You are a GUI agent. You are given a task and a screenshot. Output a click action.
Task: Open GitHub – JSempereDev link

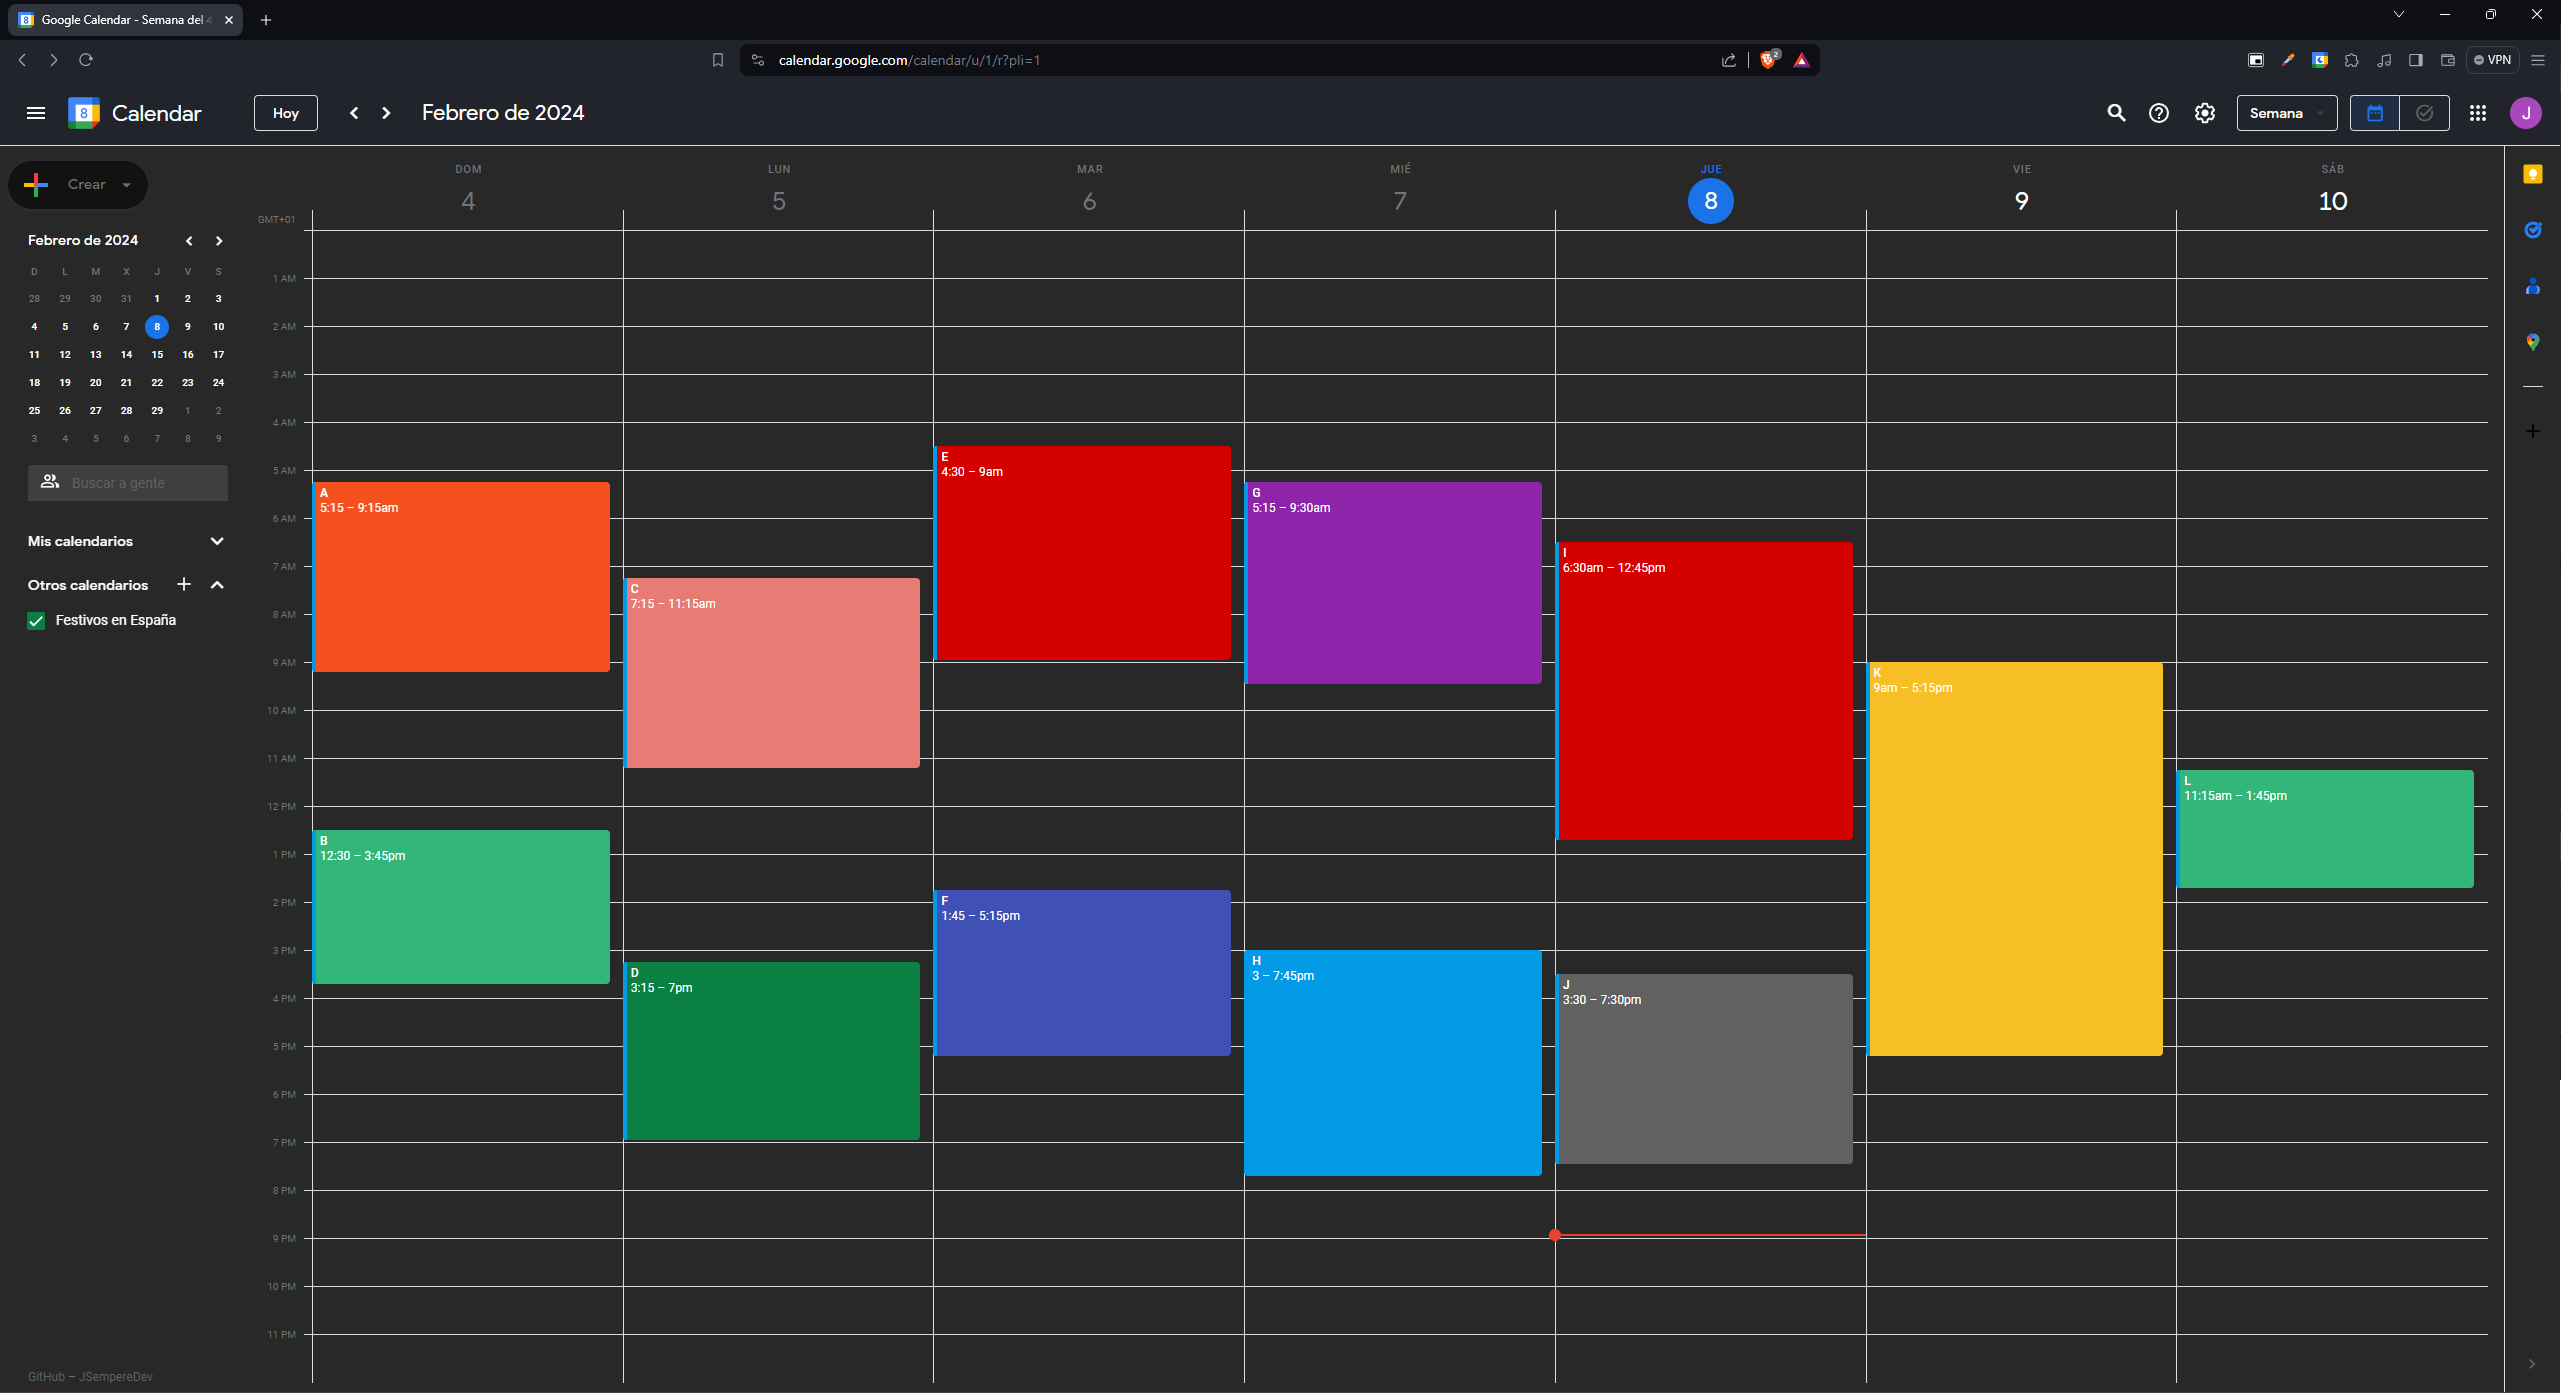(x=90, y=1377)
